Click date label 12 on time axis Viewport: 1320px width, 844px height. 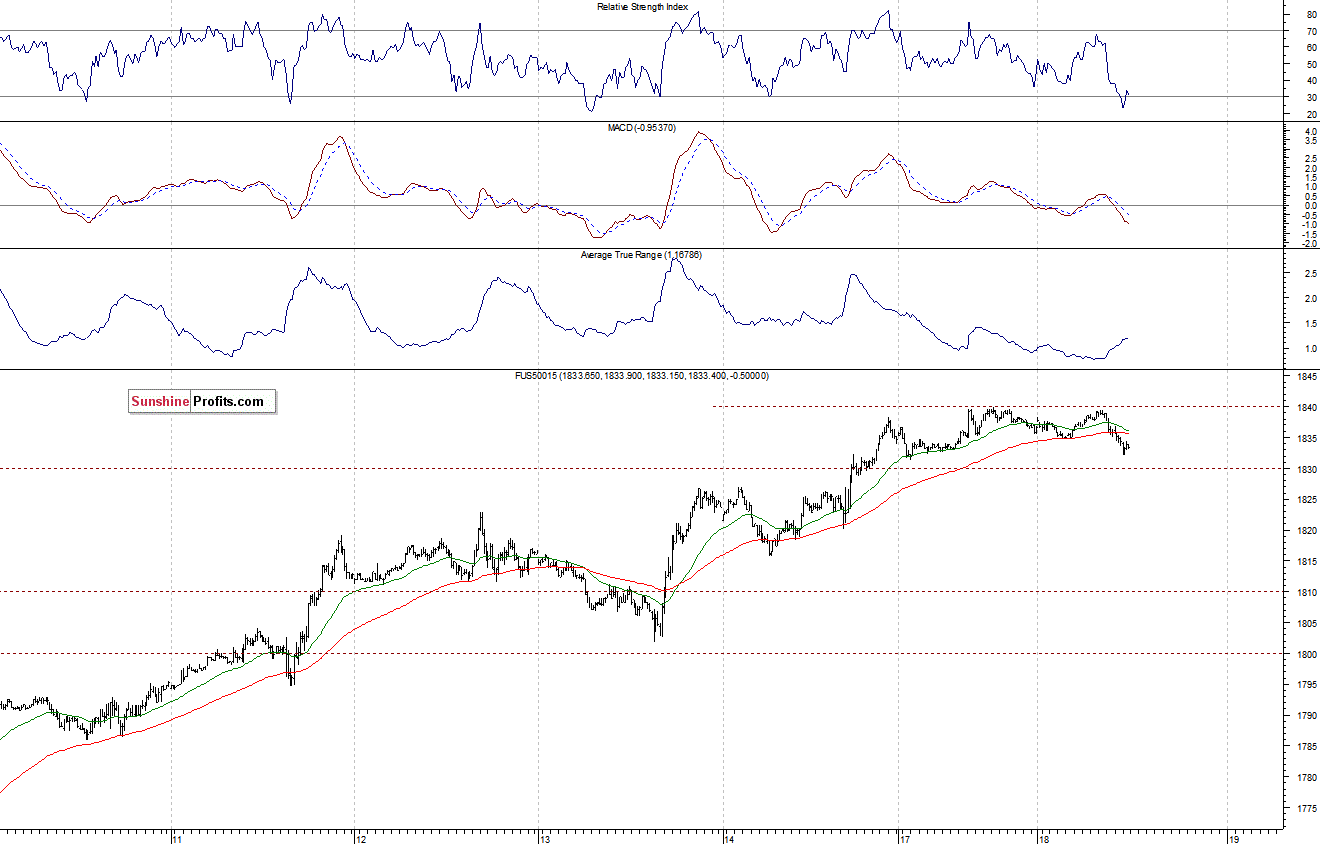pyautogui.click(x=362, y=838)
